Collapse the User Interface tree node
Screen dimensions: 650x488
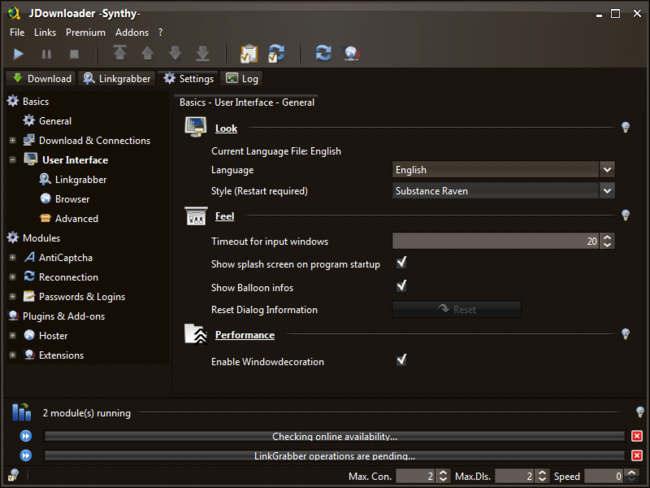[12, 160]
